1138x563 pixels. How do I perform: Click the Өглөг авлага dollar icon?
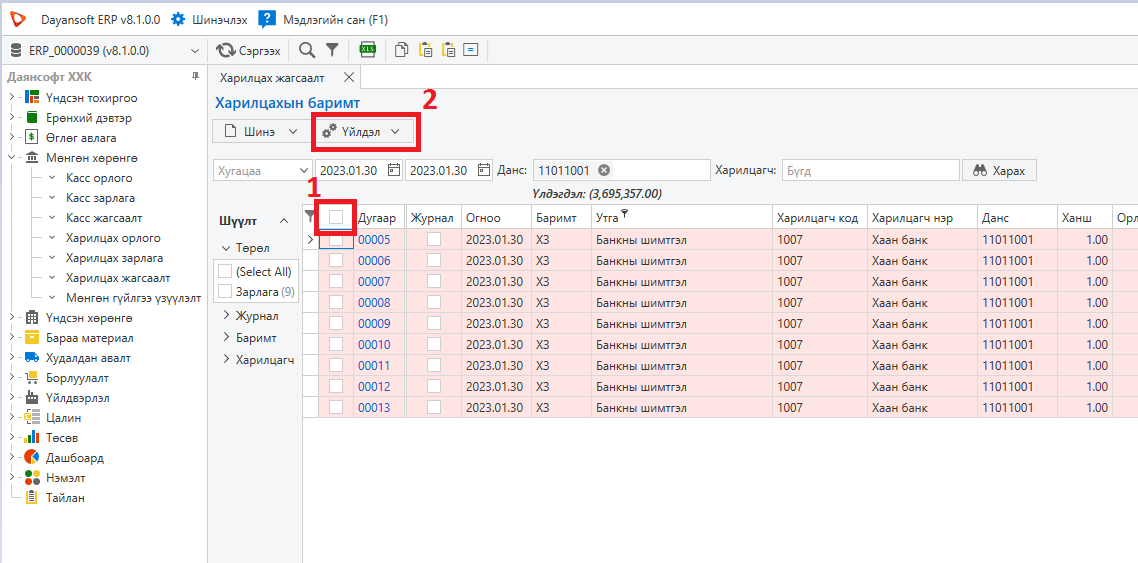click(x=32, y=137)
